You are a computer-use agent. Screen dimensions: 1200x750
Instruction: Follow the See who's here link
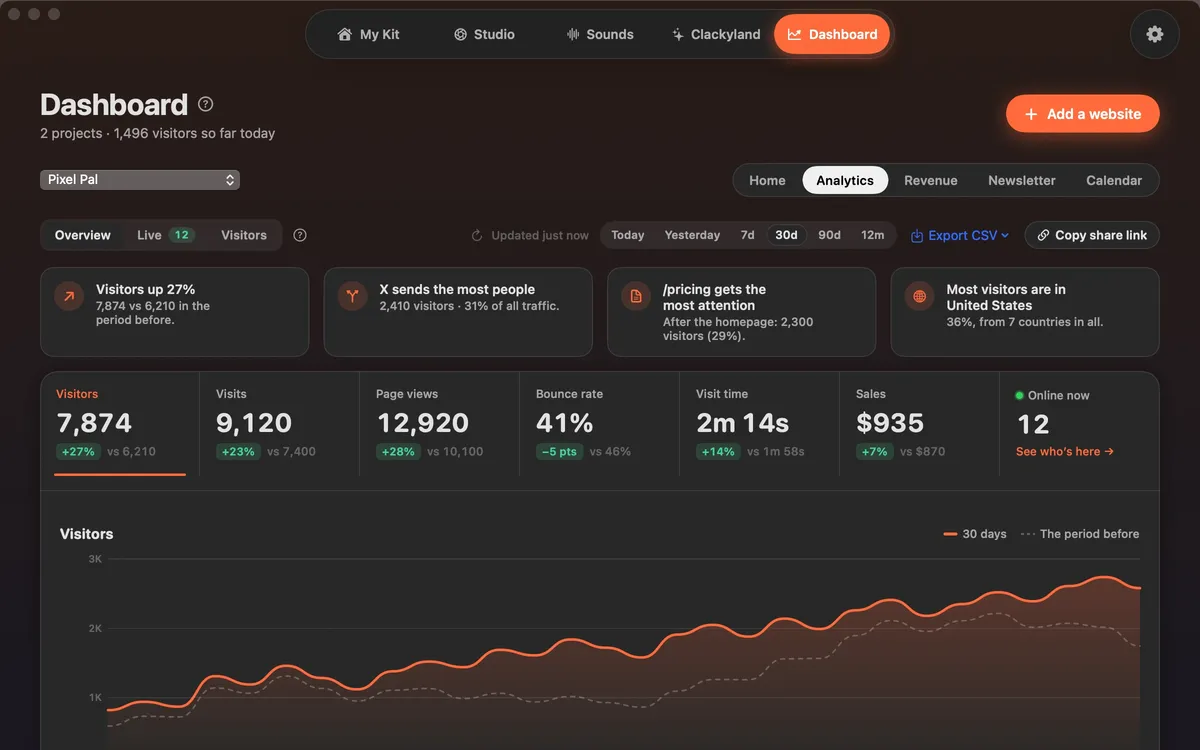(1065, 452)
